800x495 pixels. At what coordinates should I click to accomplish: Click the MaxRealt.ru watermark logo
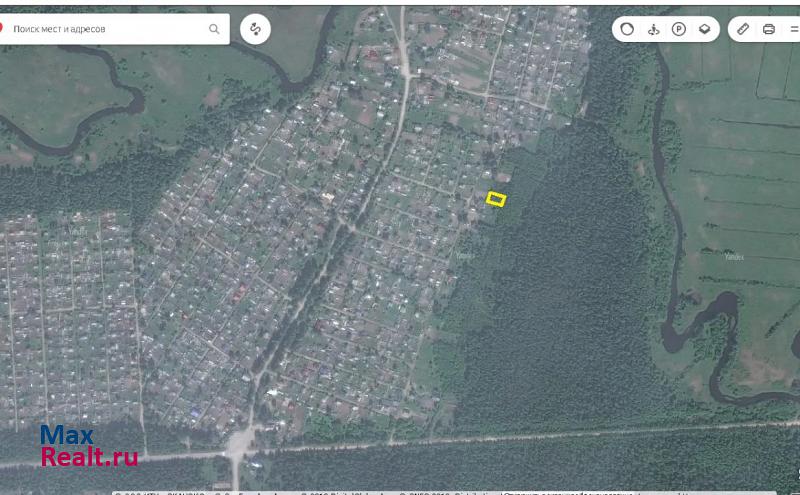pyautogui.click(x=88, y=447)
